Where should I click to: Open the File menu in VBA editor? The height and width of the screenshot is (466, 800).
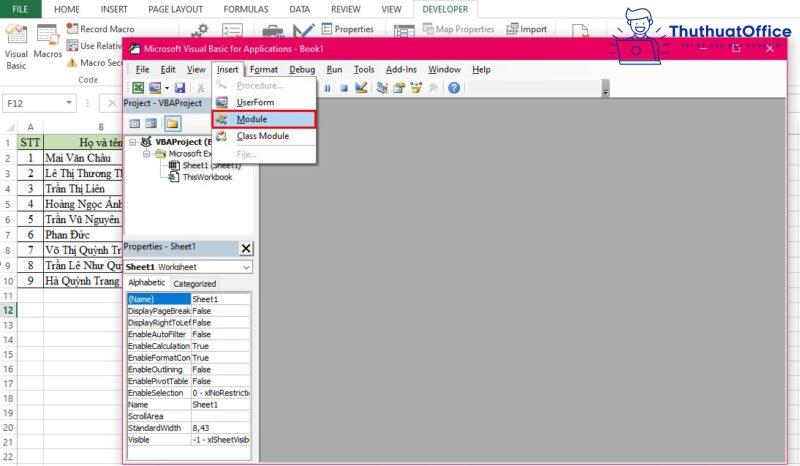pos(142,69)
